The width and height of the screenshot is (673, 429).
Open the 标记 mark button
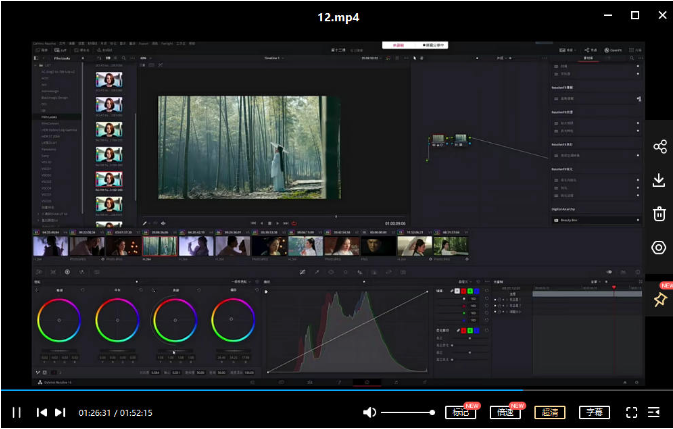461,413
